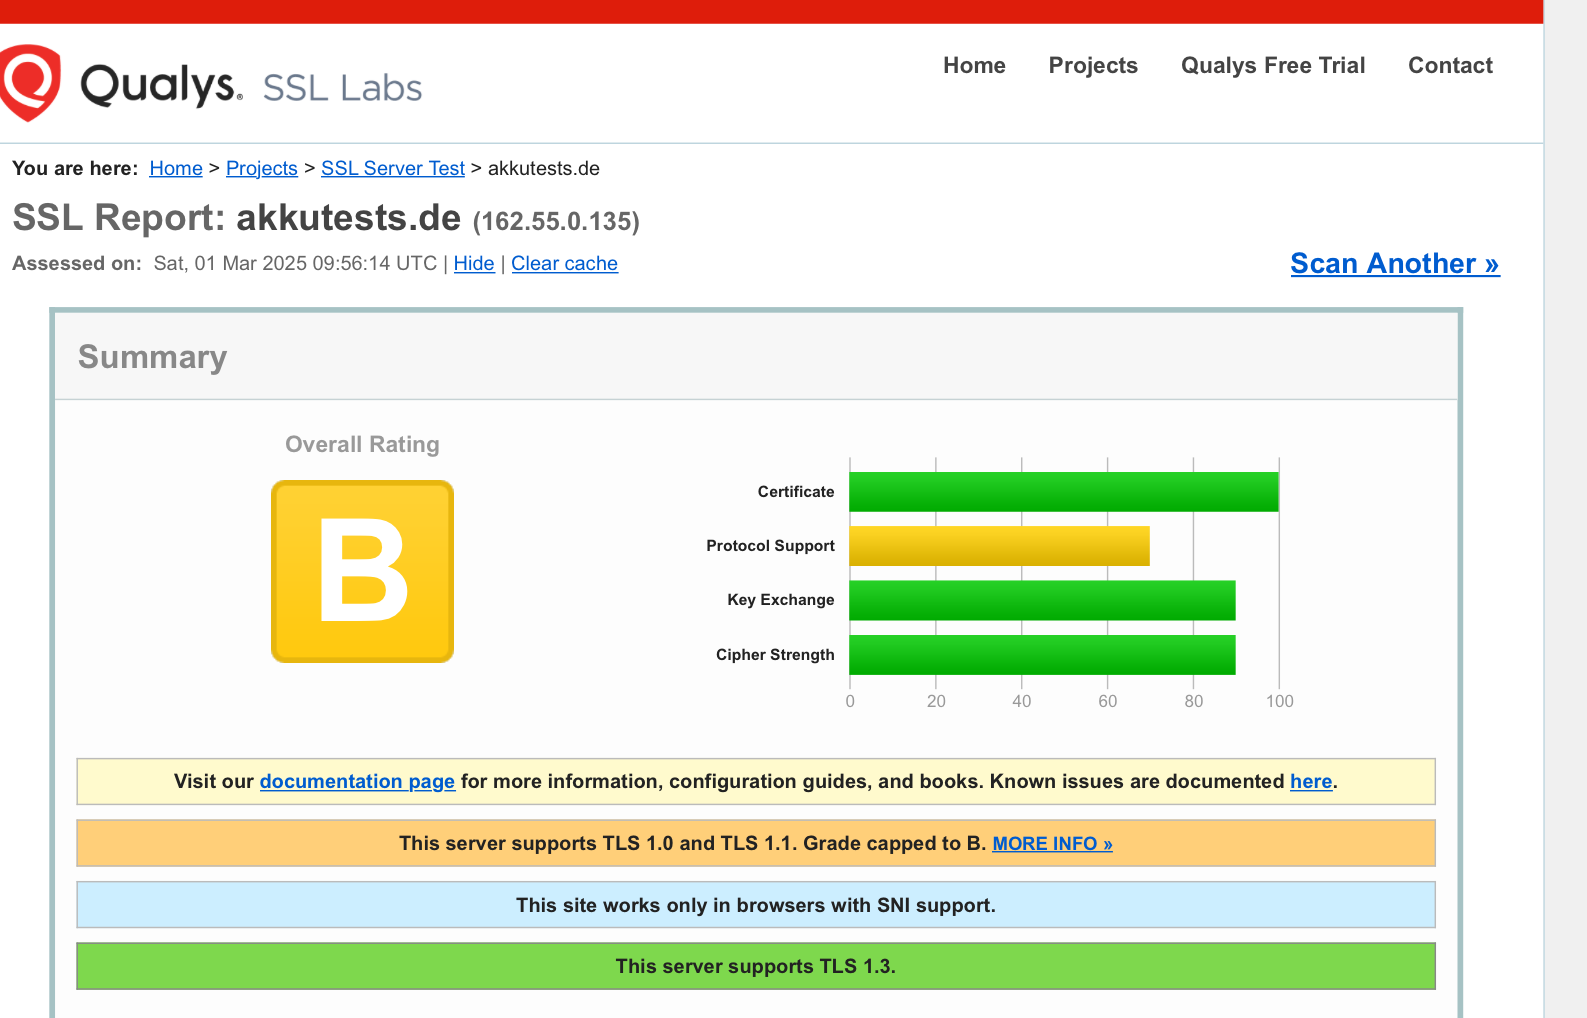
Task: Click the yellow Protocol Support score bar
Action: click(x=1000, y=546)
